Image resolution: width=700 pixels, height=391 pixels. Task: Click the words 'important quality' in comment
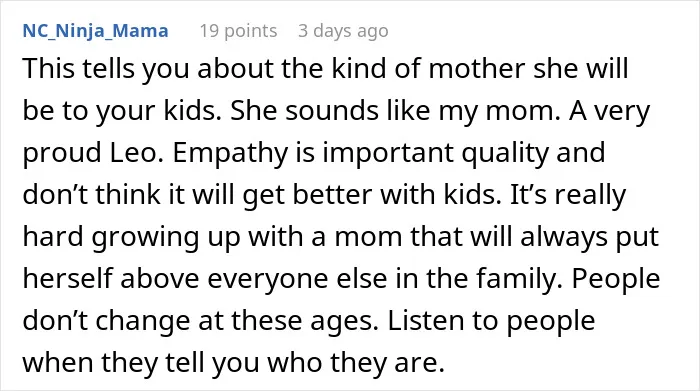coord(435,153)
